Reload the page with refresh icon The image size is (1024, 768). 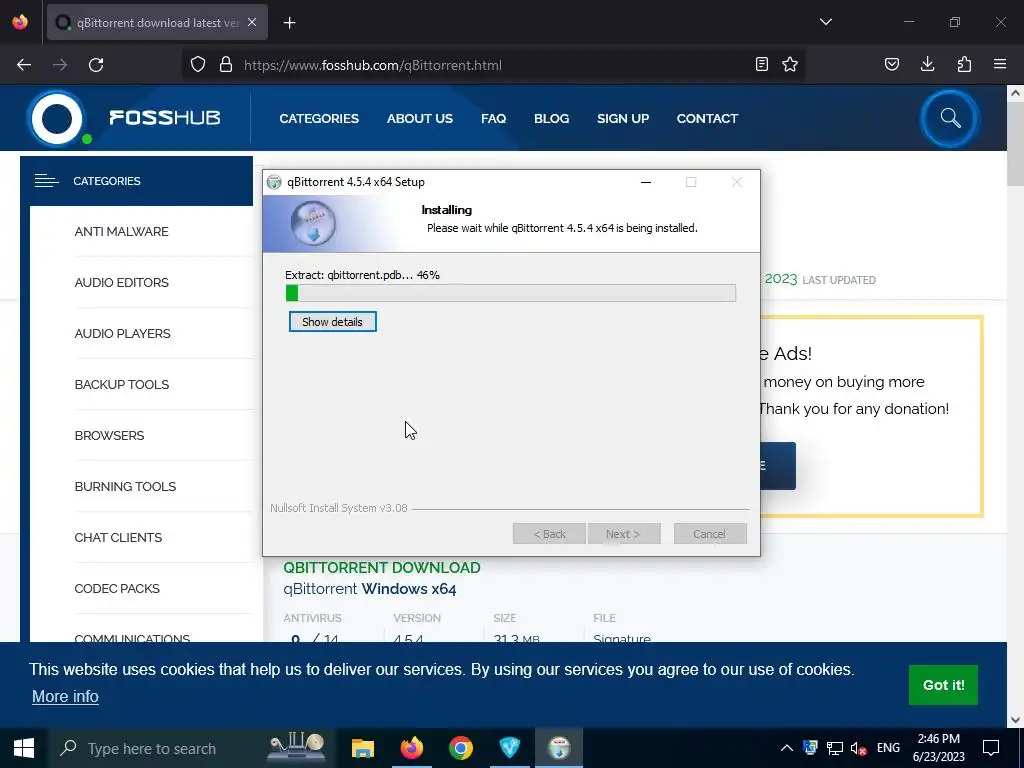coord(96,65)
